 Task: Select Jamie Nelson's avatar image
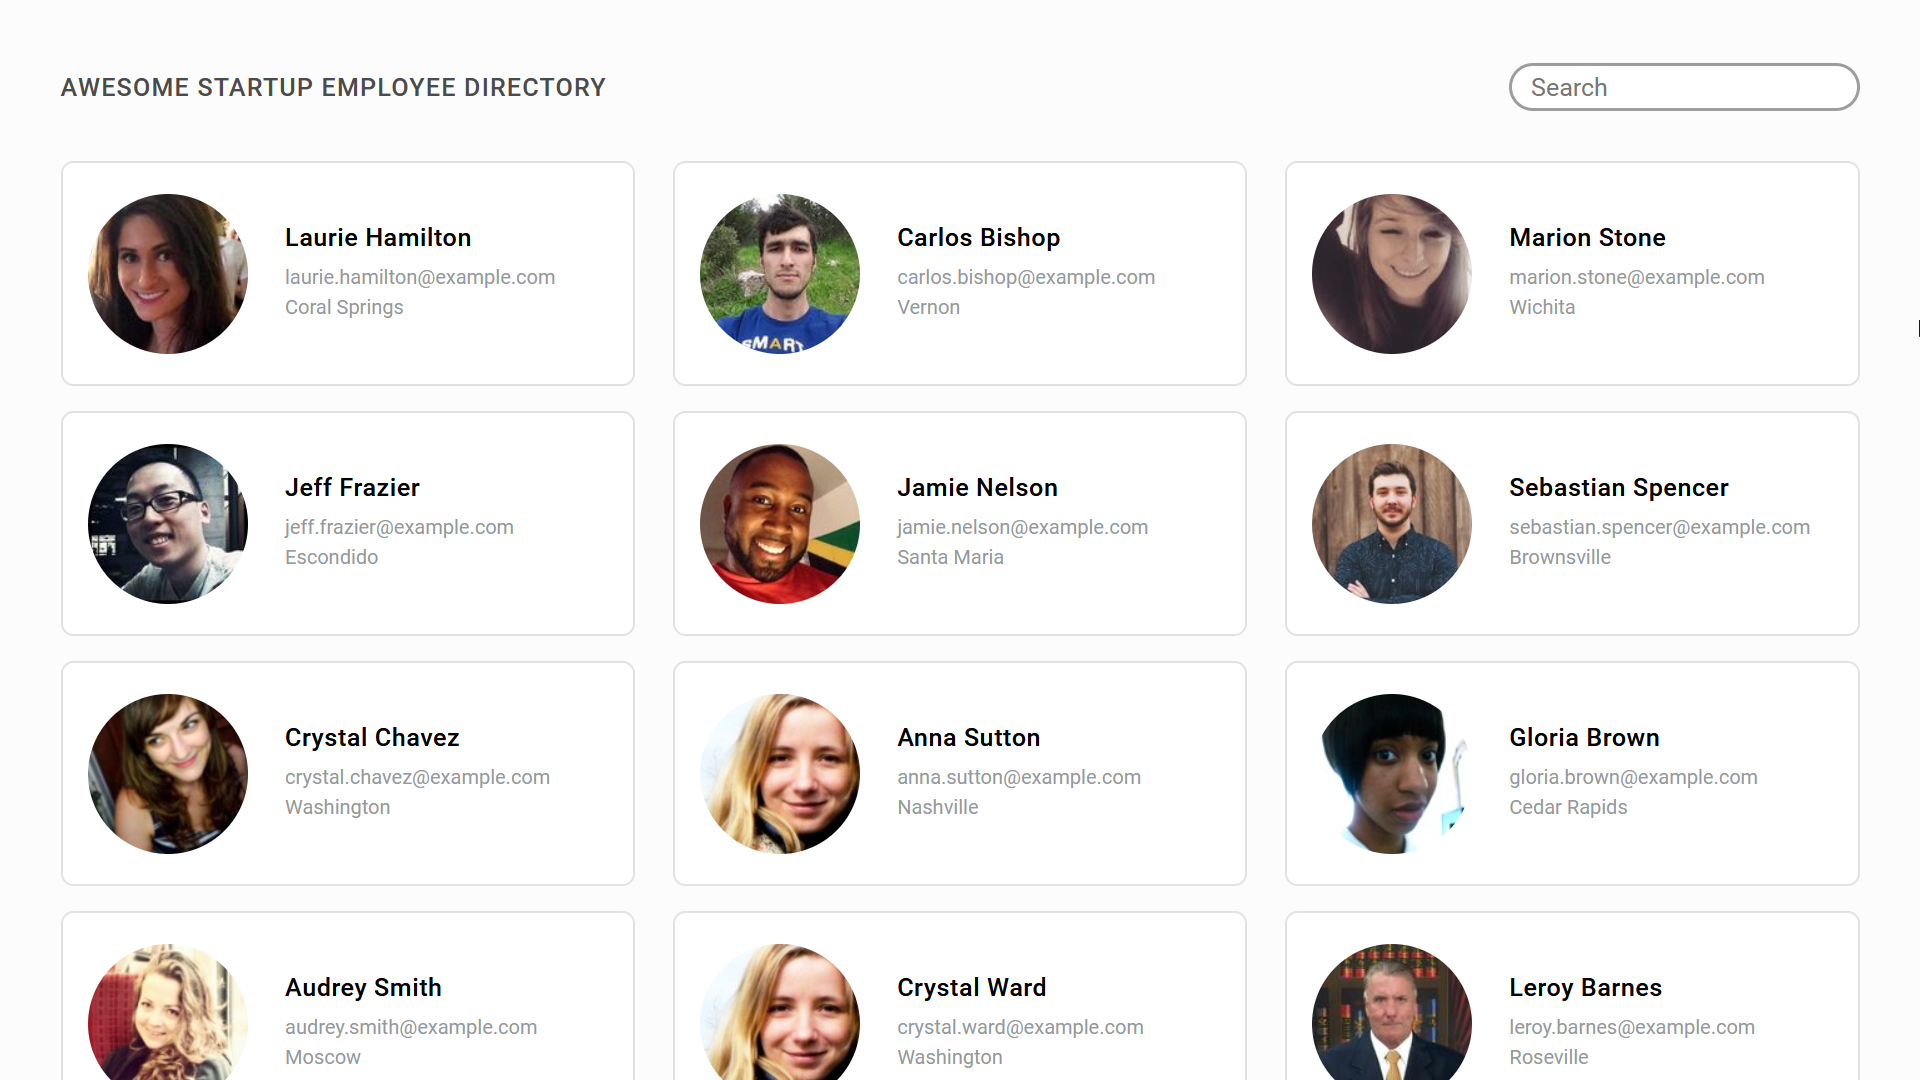pos(780,524)
